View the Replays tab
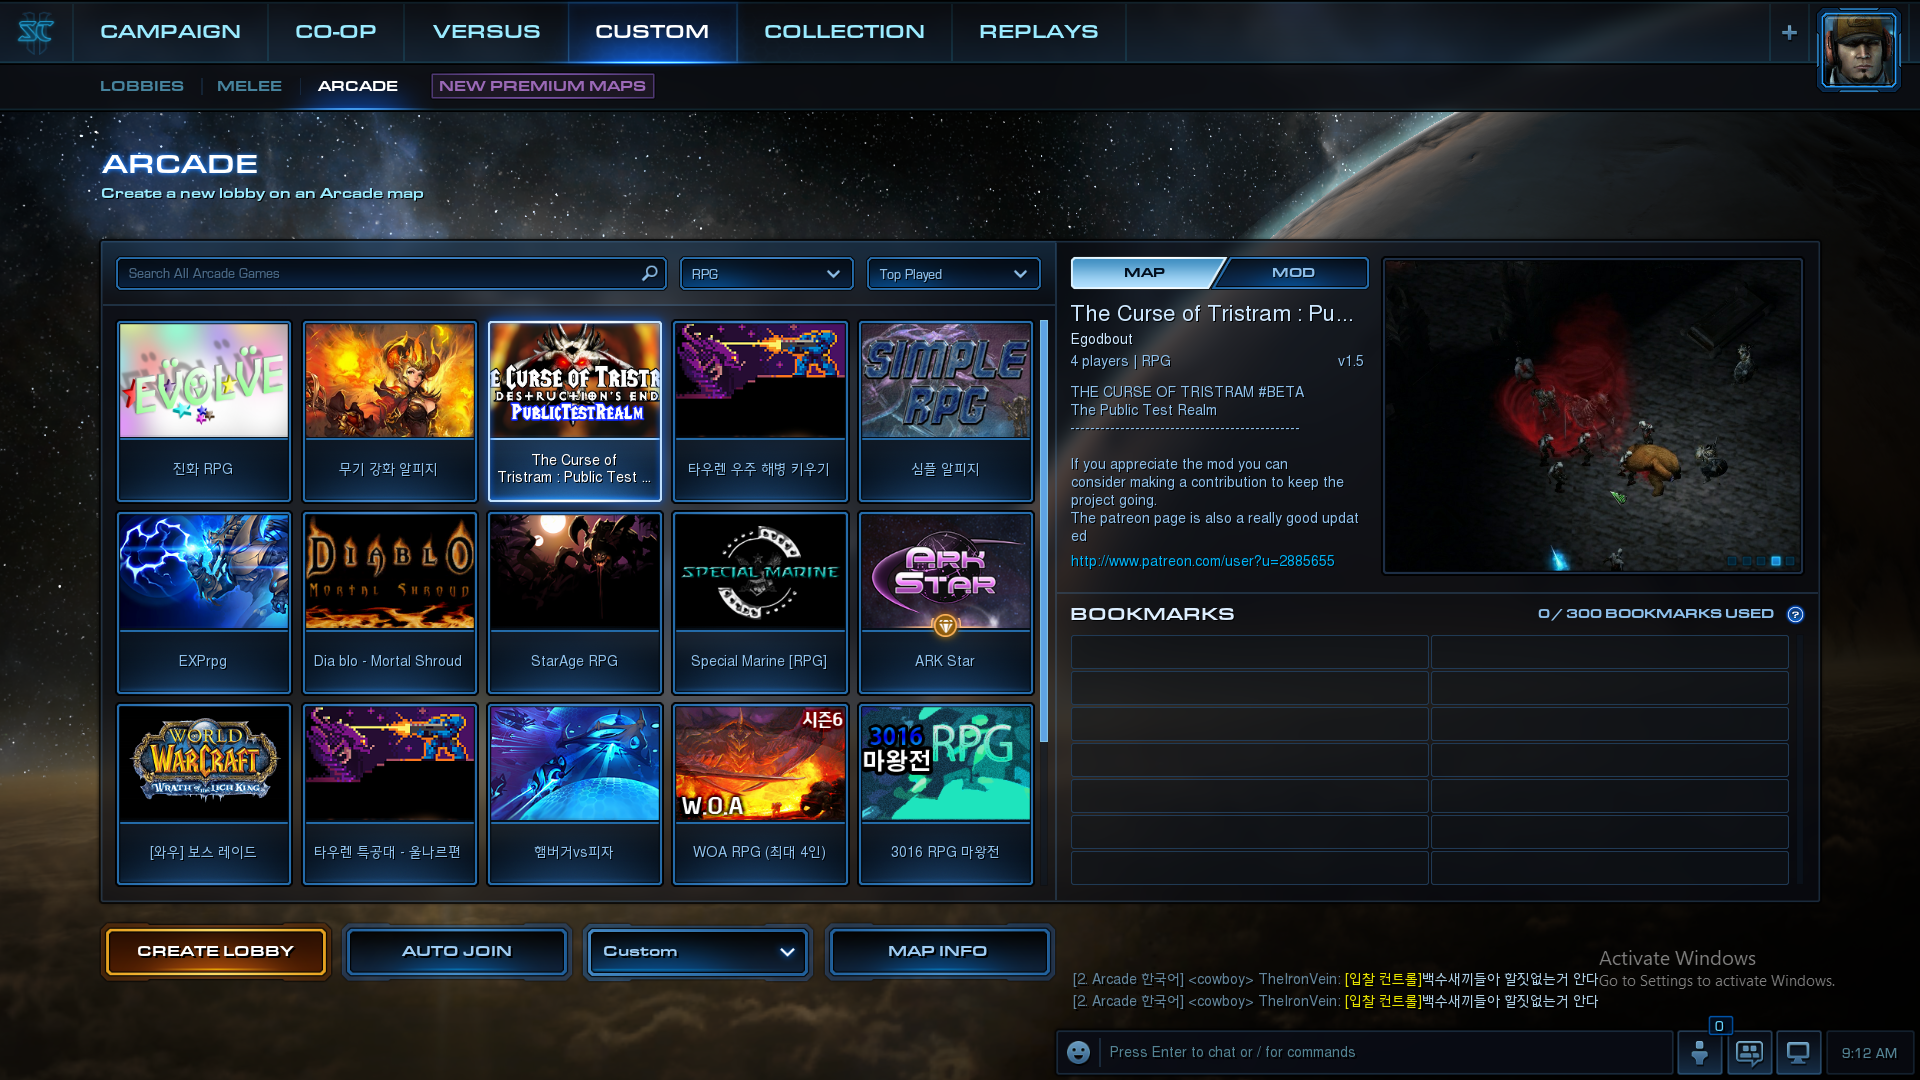Image resolution: width=1920 pixels, height=1080 pixels. coord(1039,32)
